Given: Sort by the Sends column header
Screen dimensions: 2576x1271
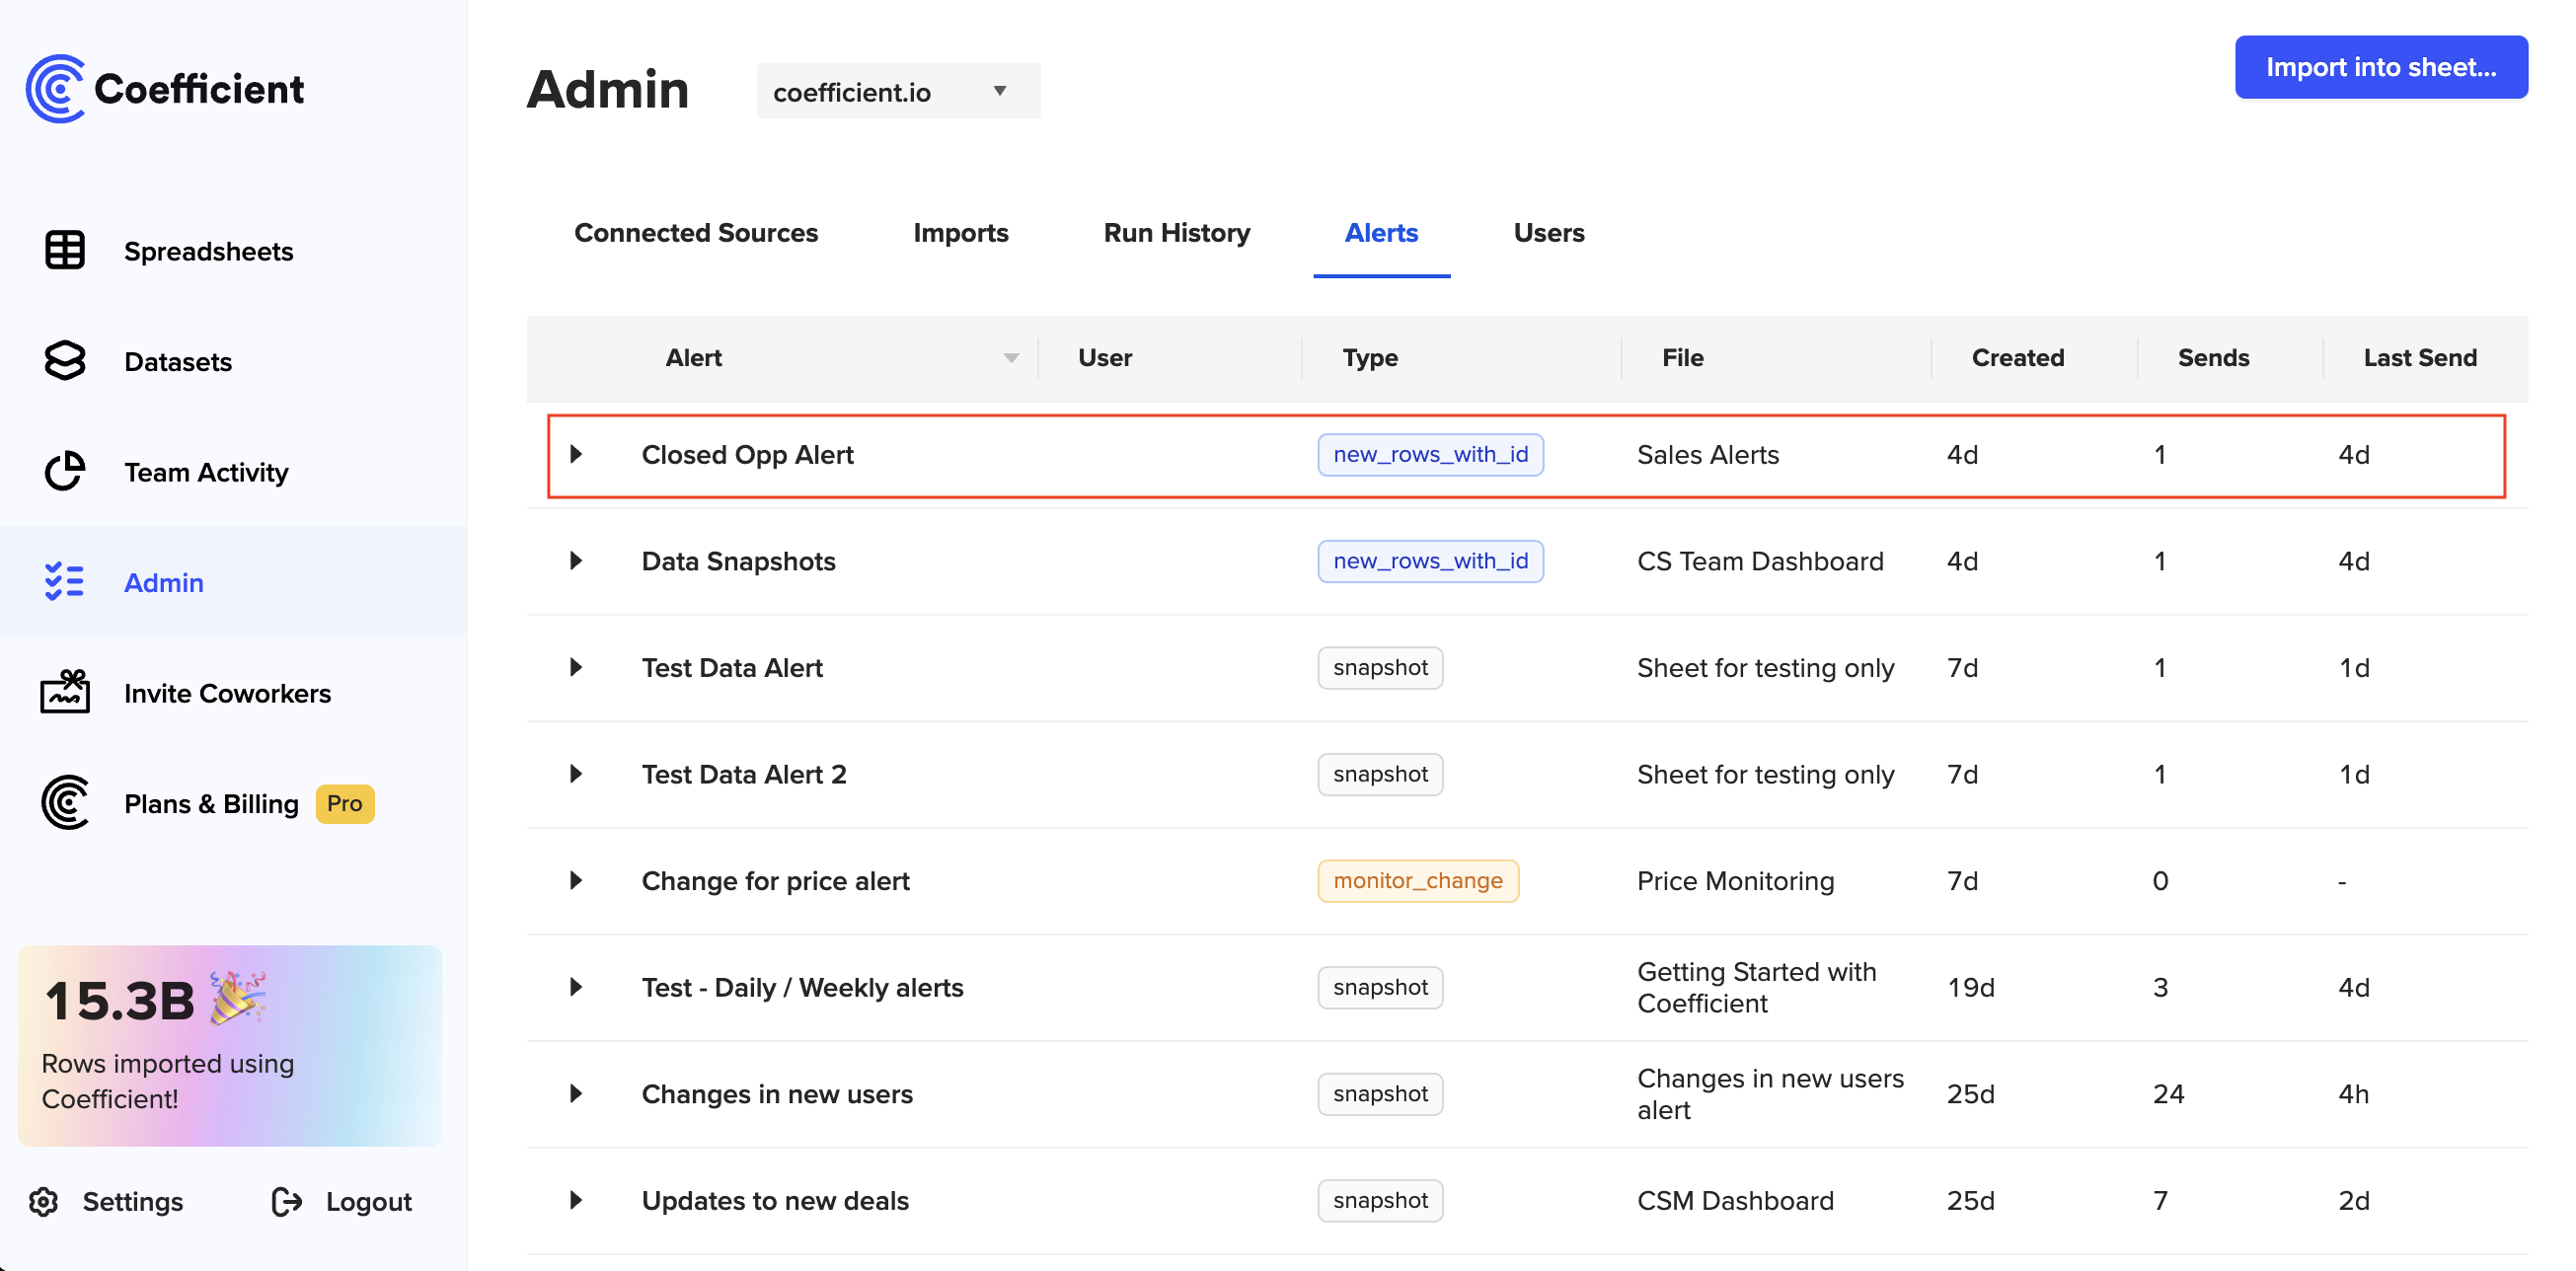Looking at the screenshot, I should point(2213,358).
